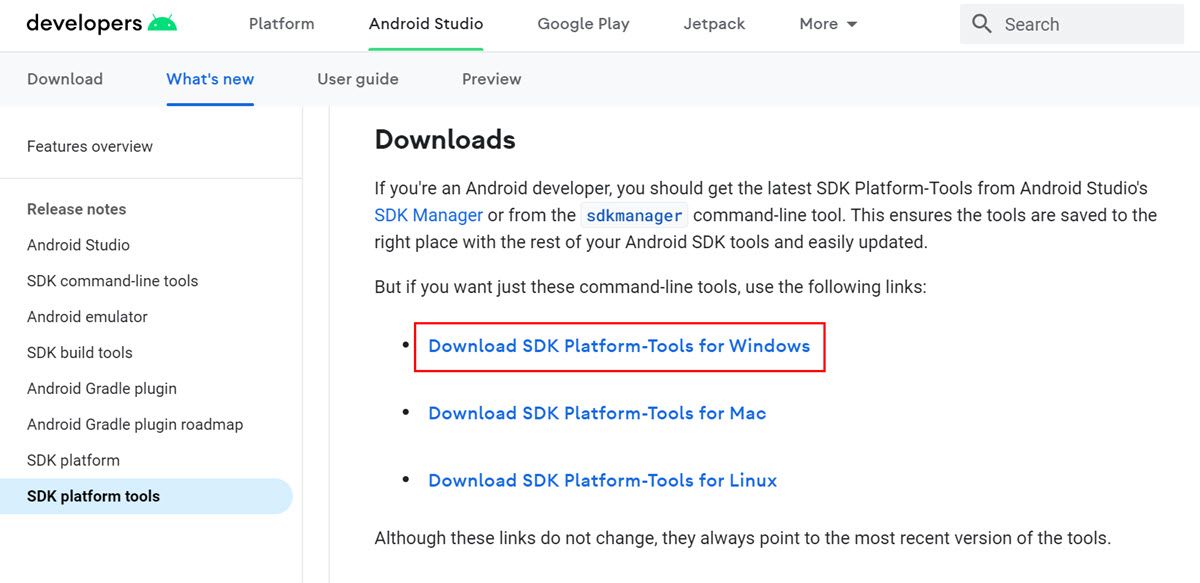Download SDK Platform-Tools for Linux
This screenshot has width=1200, height=583.
click(x=602, y=480)
